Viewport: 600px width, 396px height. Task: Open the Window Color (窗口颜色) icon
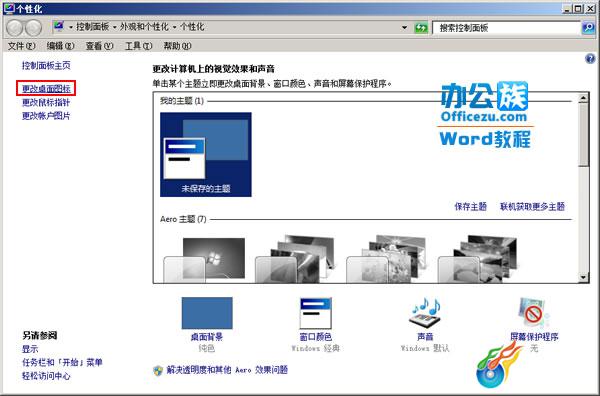coord(315,313)
